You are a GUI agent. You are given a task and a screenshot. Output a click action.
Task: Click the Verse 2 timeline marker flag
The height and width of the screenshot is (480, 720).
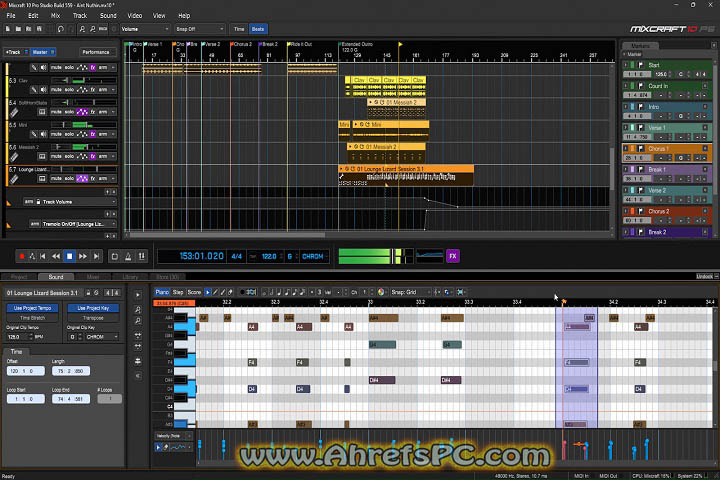click(x=203, y=44)
